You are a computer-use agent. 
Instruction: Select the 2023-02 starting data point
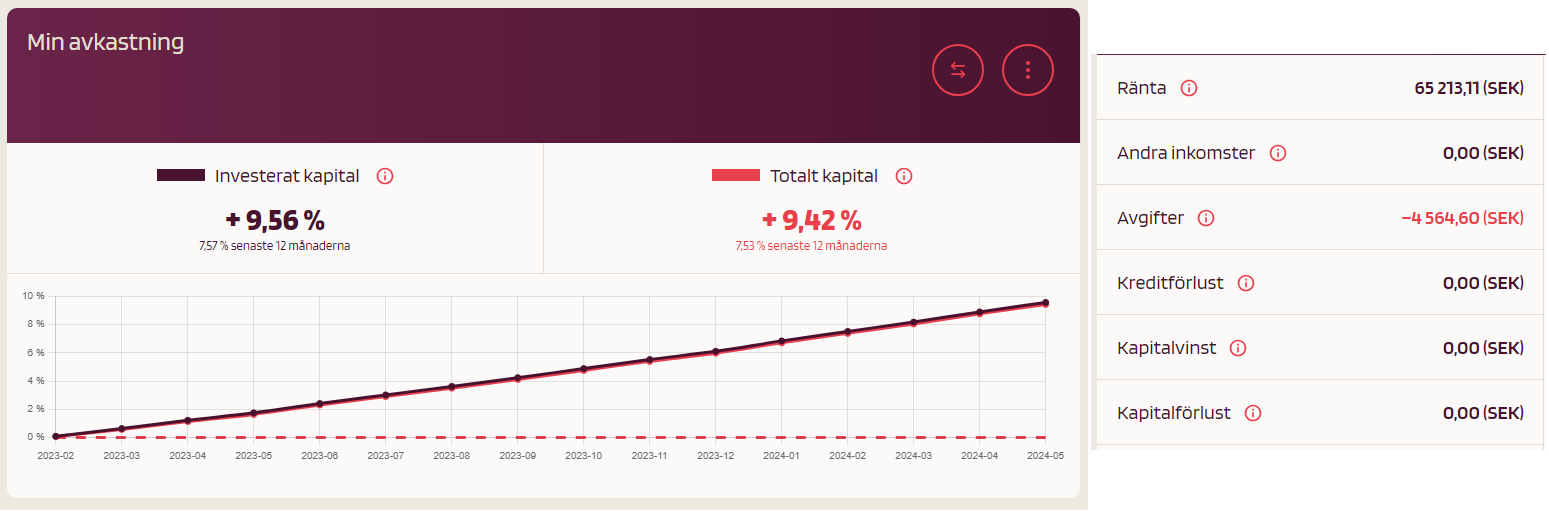[x=56, y=436]
